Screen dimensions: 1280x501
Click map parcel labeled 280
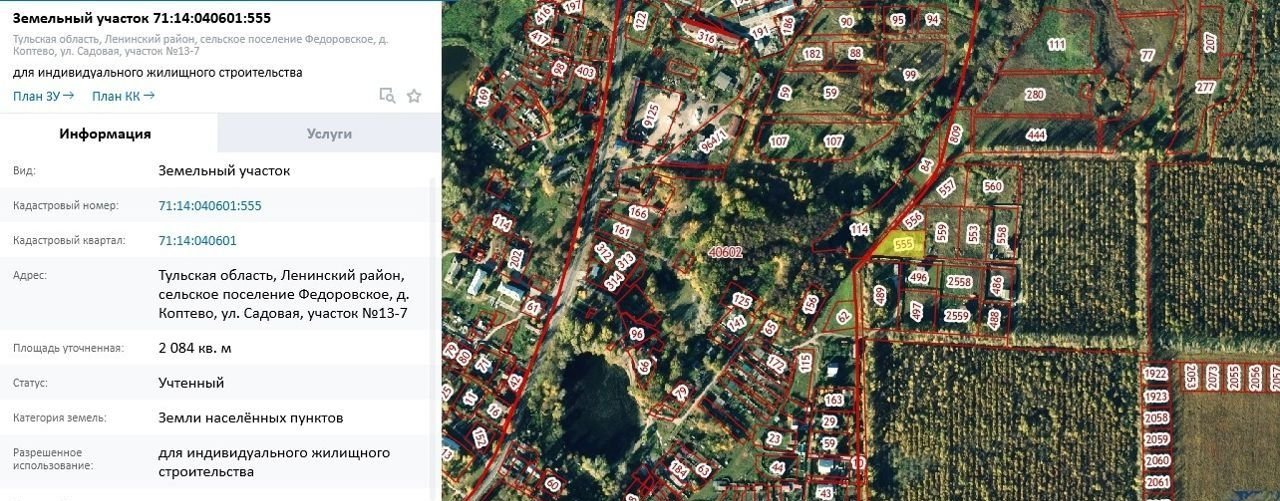[x=1035, y=95]
